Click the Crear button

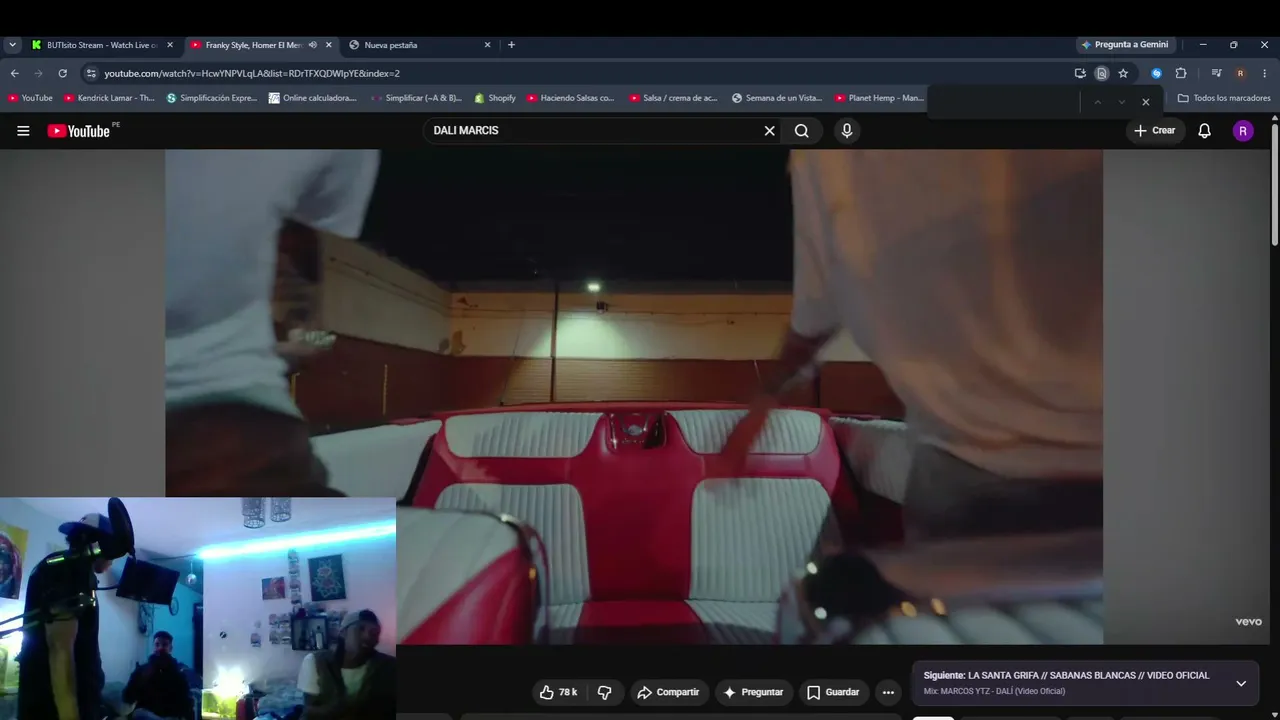pos(1155,131)
